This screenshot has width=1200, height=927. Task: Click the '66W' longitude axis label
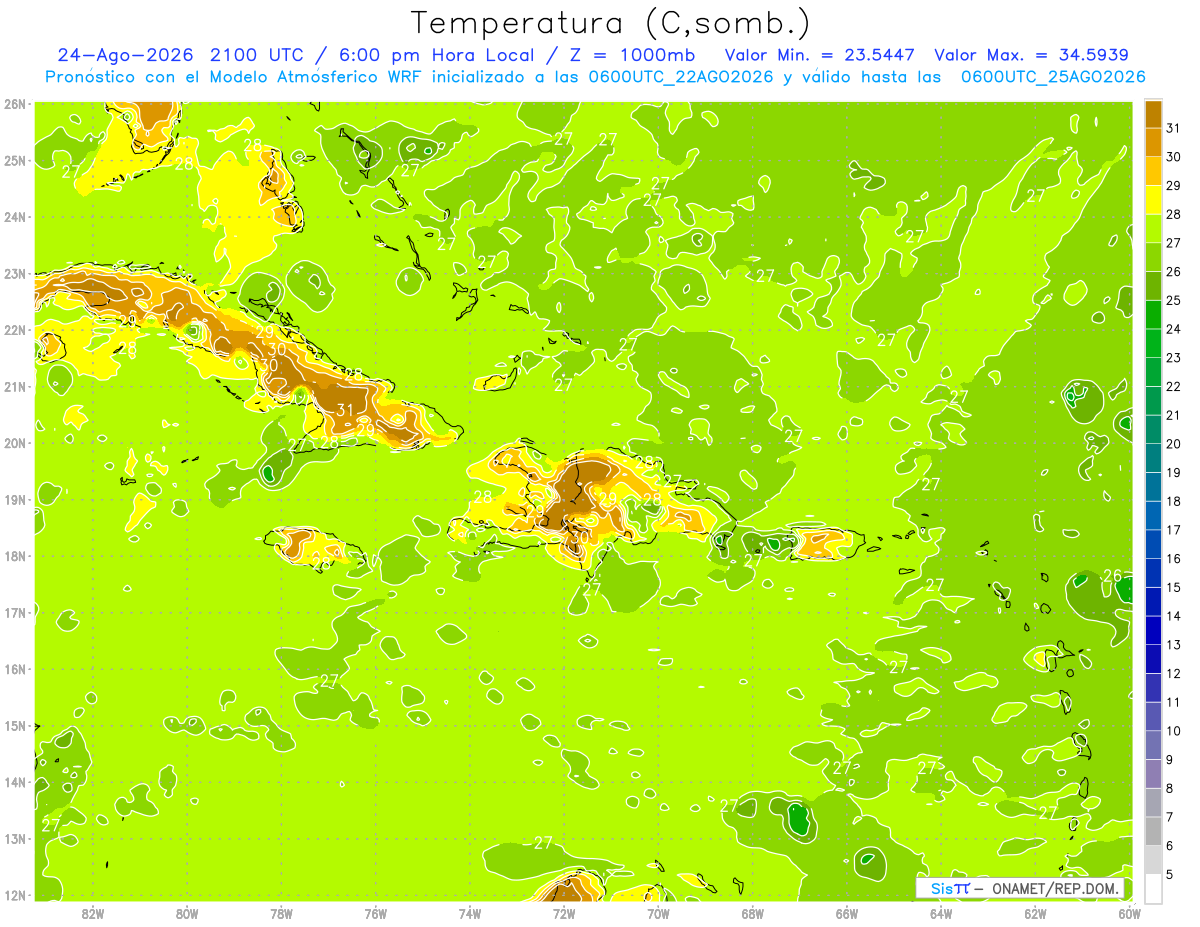click(847, 913)
